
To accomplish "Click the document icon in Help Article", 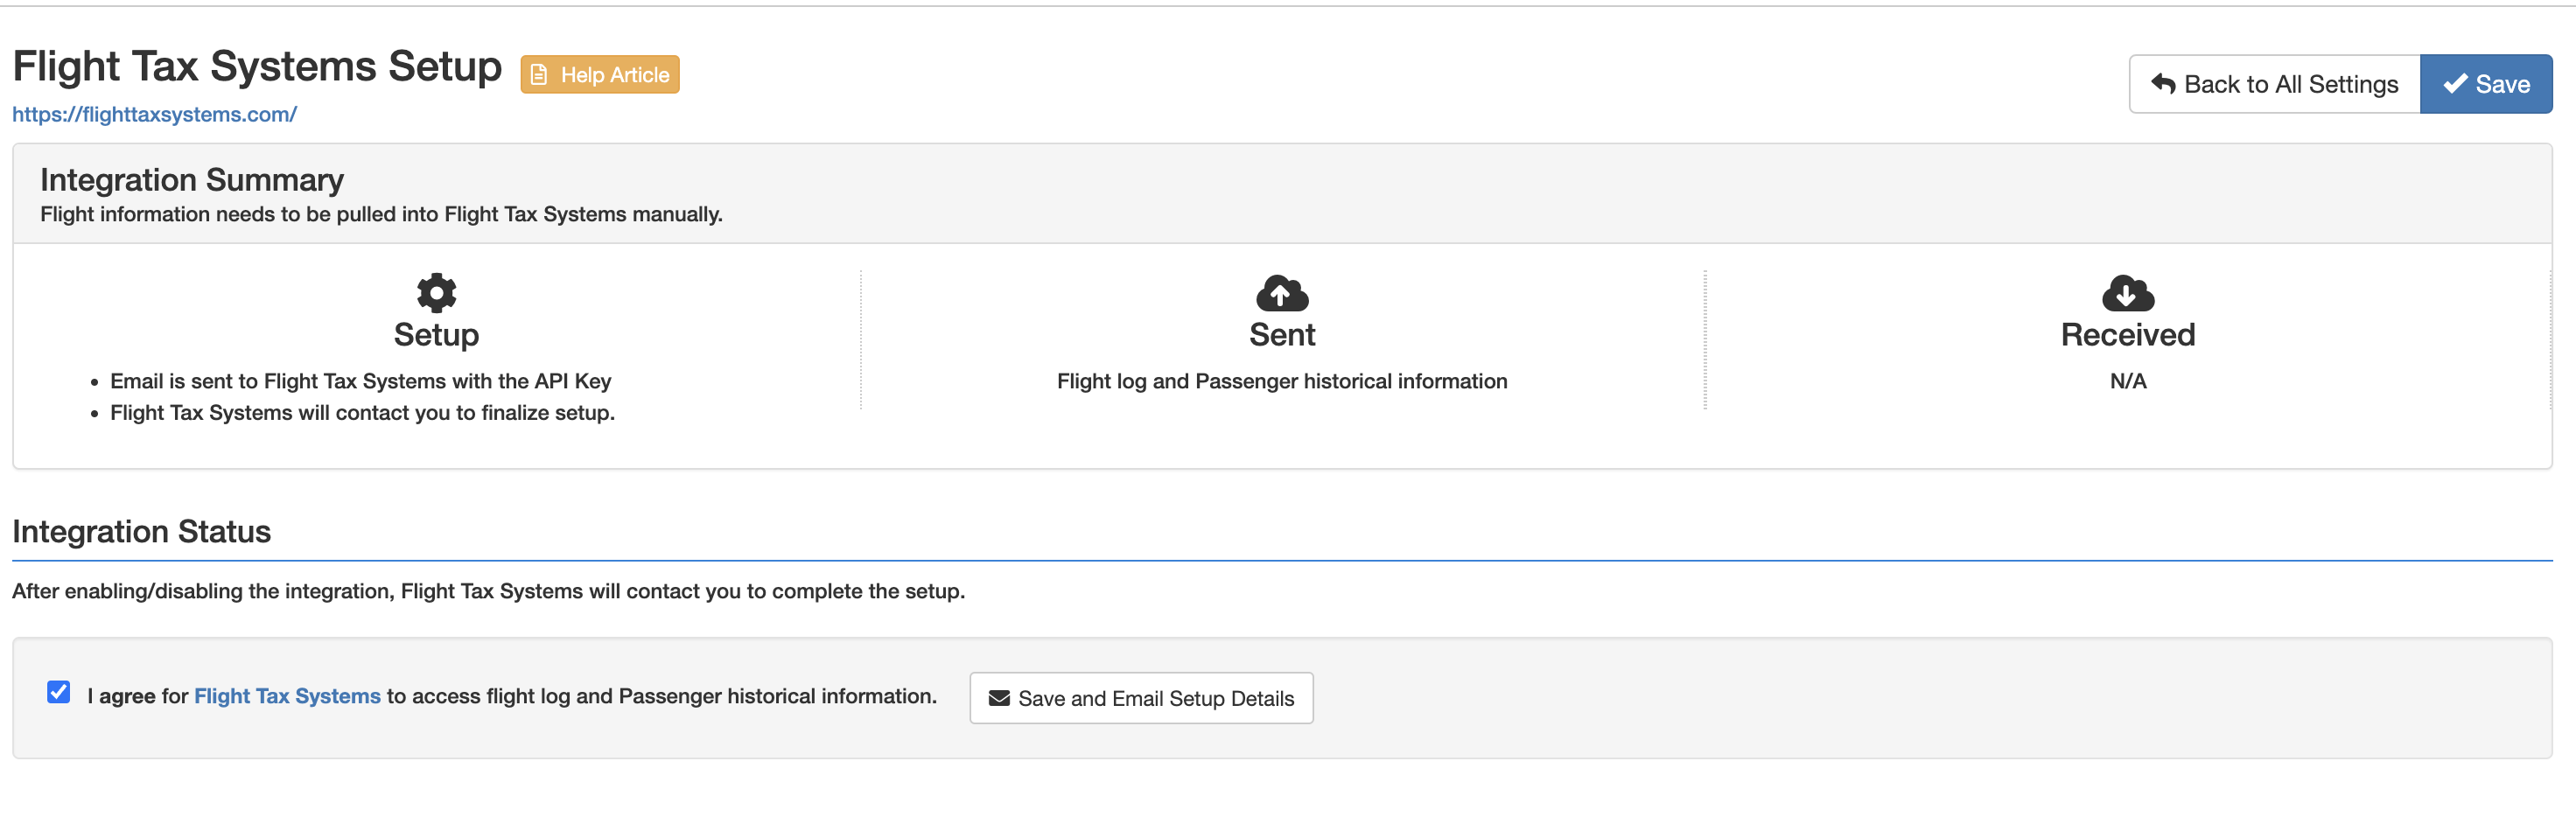I will coord(539,75).
